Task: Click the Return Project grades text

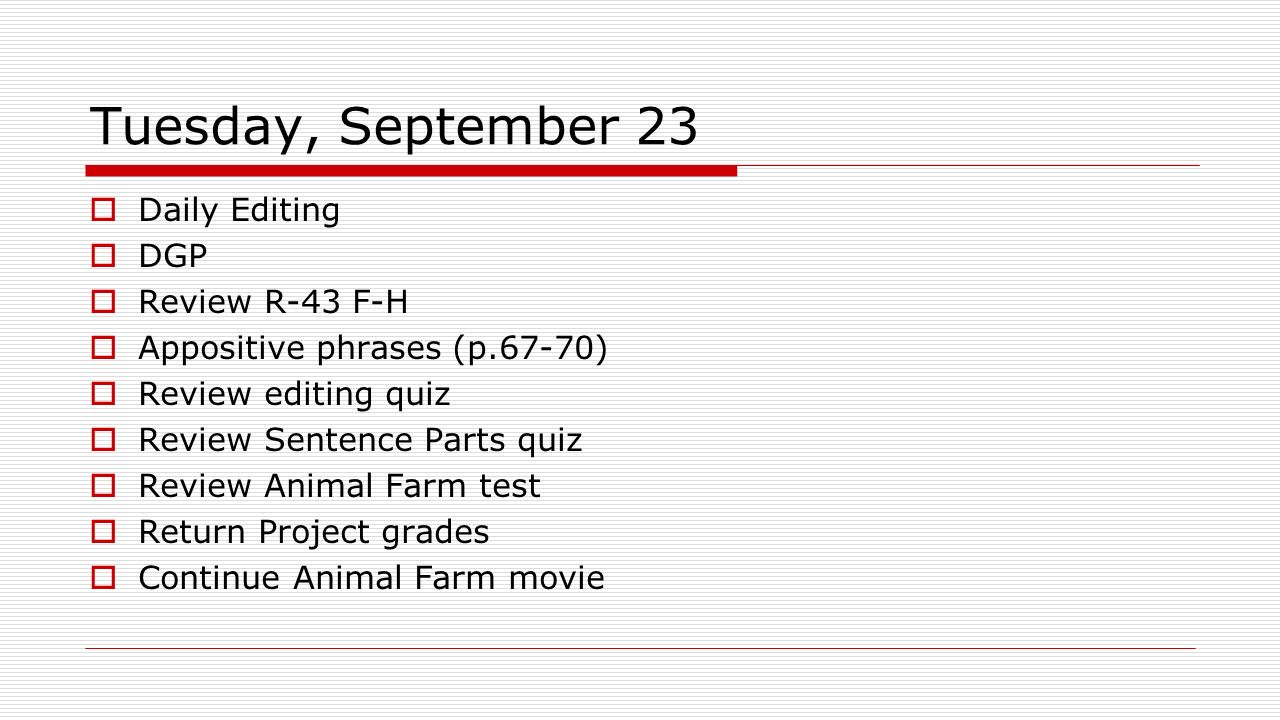Action: click(x=314, y=533)
